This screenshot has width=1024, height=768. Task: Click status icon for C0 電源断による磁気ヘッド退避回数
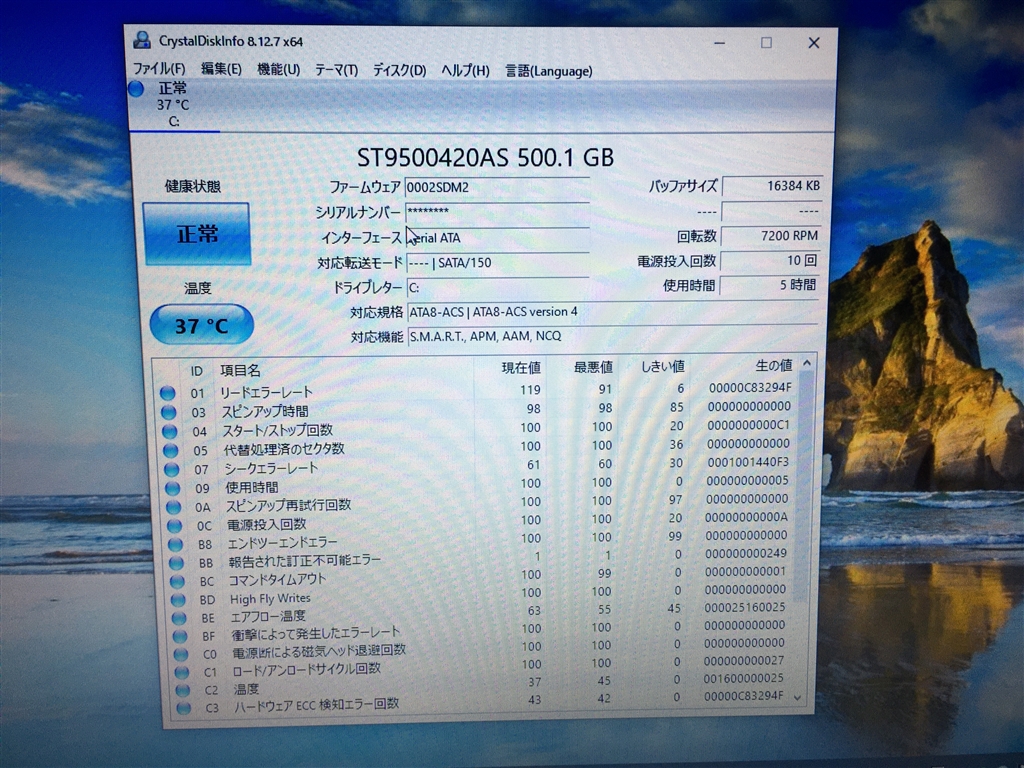coord(182,654)
